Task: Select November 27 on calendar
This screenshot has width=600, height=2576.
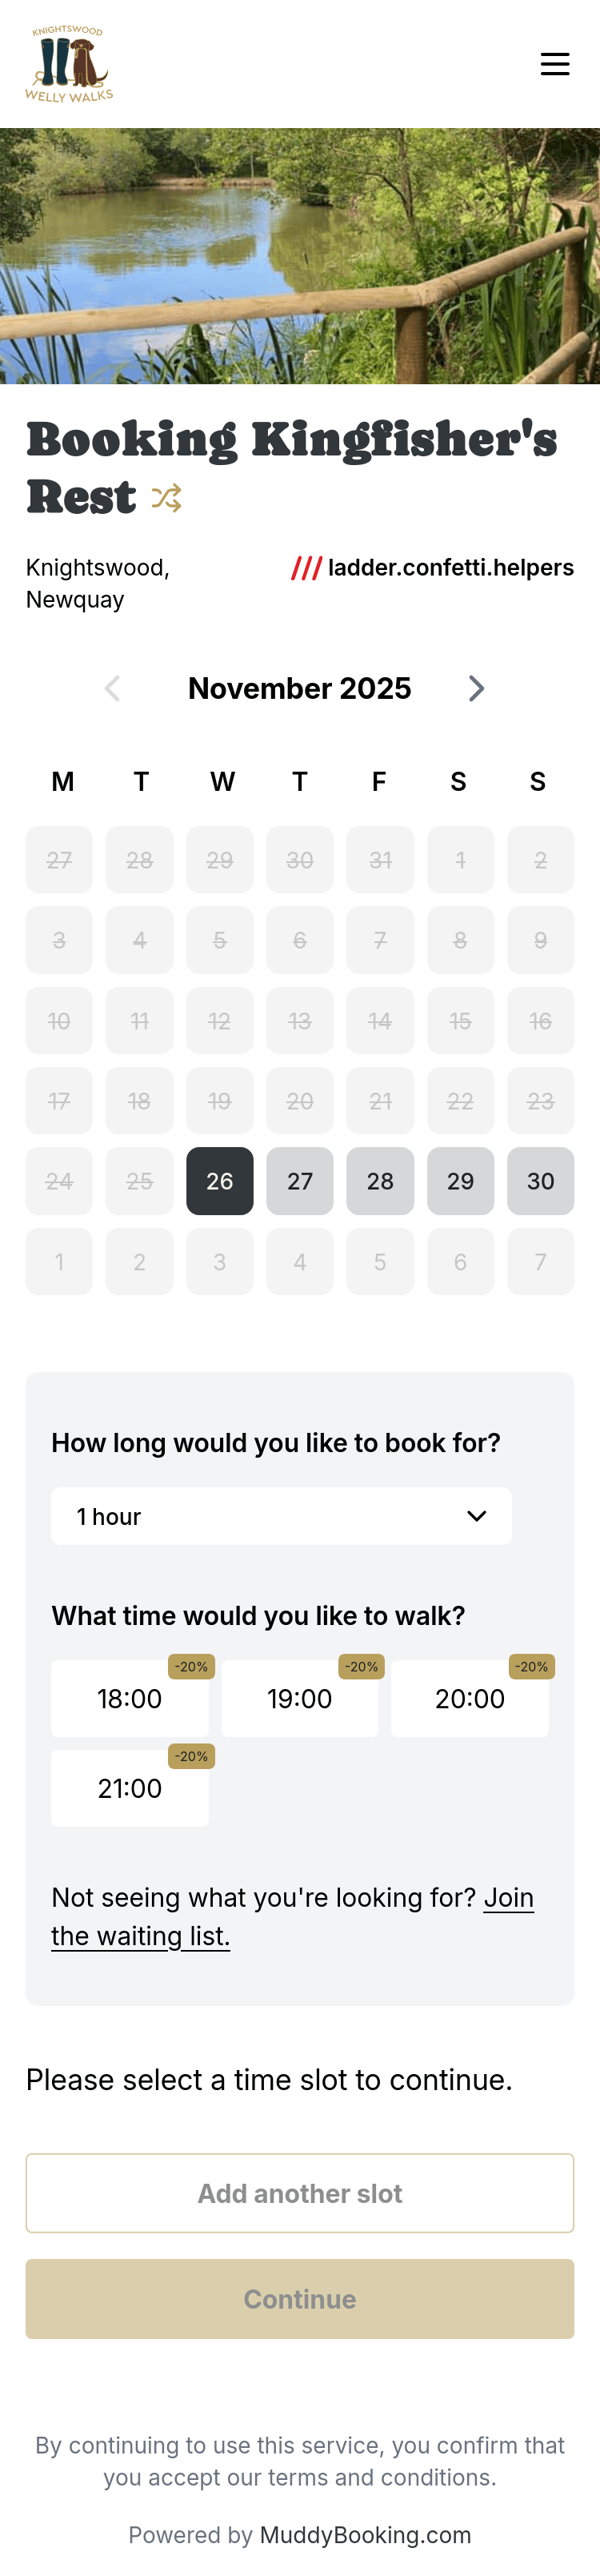Action: tap(300, 1181)
